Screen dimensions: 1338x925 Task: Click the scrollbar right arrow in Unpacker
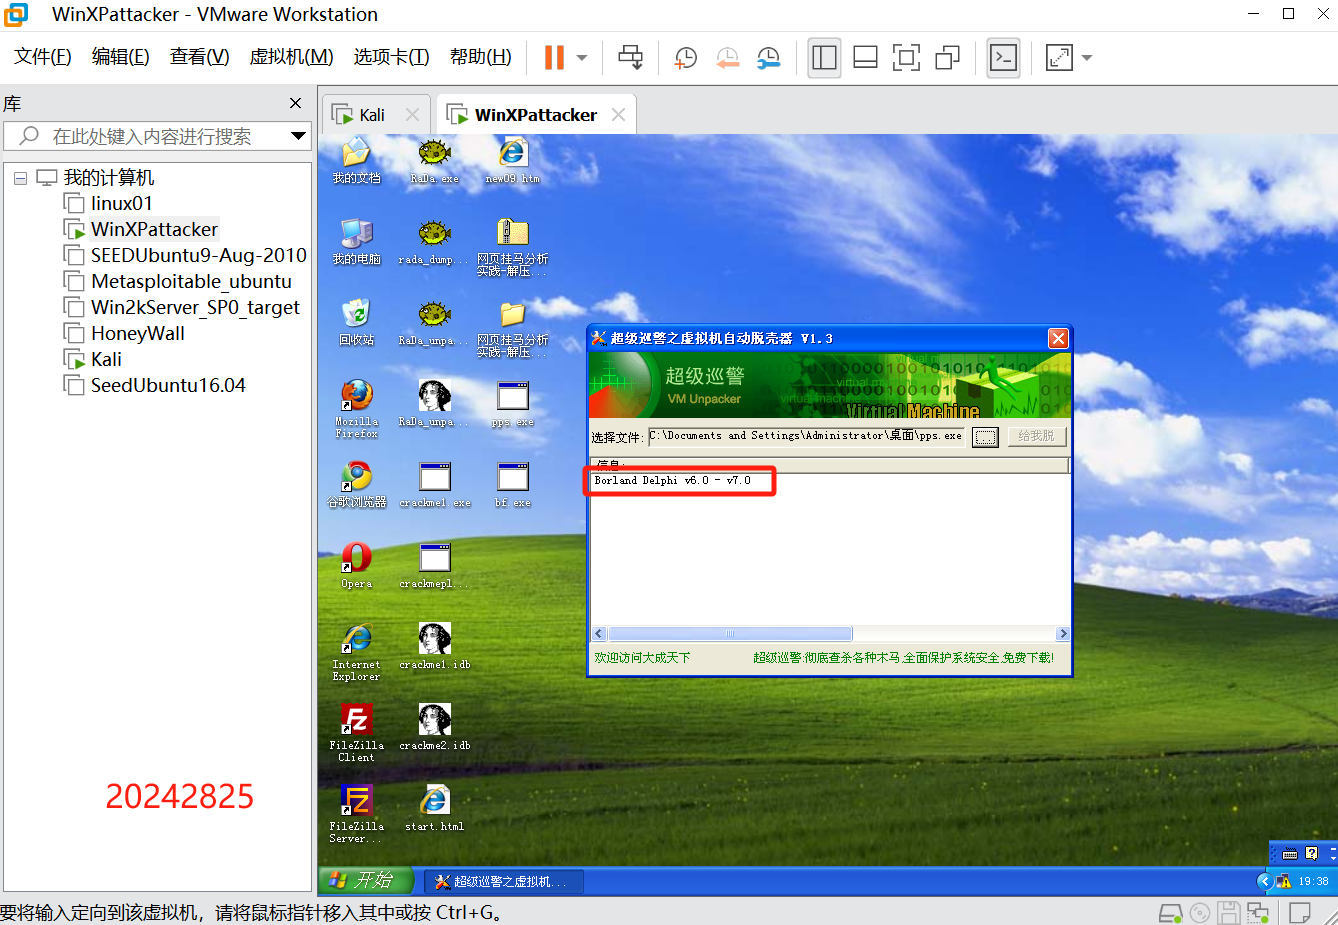pyautogui.click(x=1063, y=633)
